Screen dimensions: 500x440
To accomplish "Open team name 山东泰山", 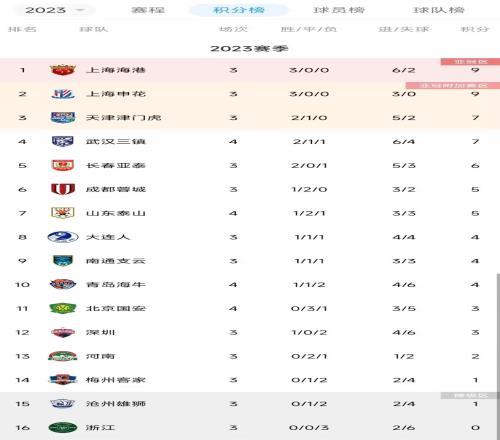I will pyautogui.click(x=116, y=213).
